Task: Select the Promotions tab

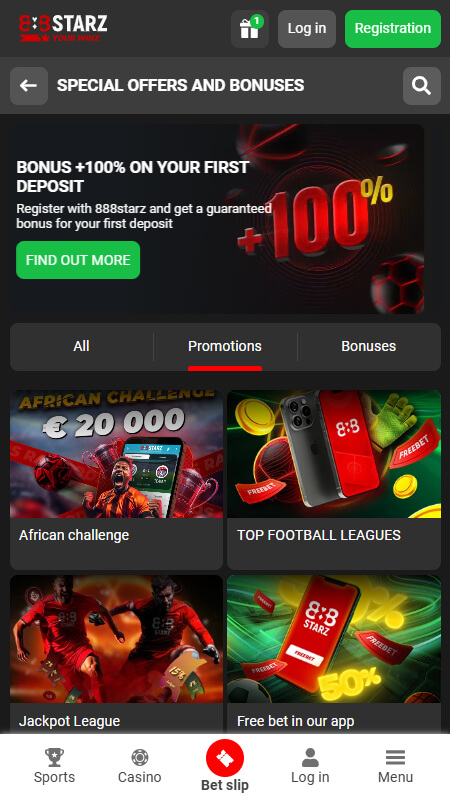Action: coord(225,346)
